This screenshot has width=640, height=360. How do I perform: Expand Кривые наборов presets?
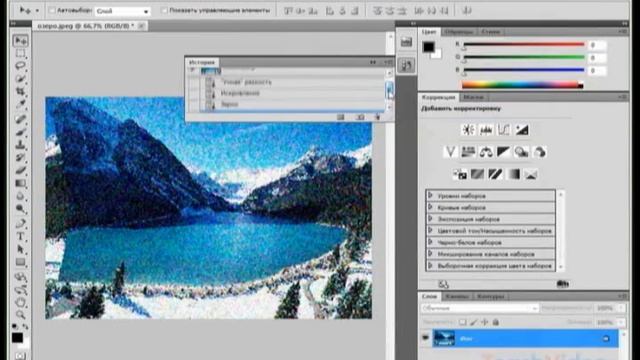430,207
